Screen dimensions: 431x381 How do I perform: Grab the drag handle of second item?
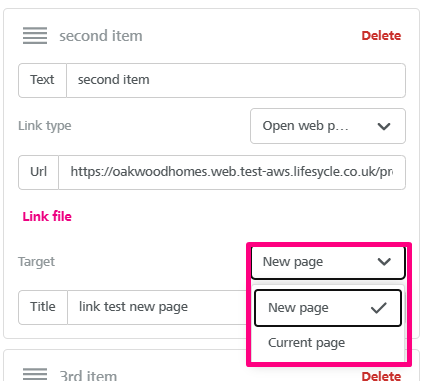[x=35, y=36]
